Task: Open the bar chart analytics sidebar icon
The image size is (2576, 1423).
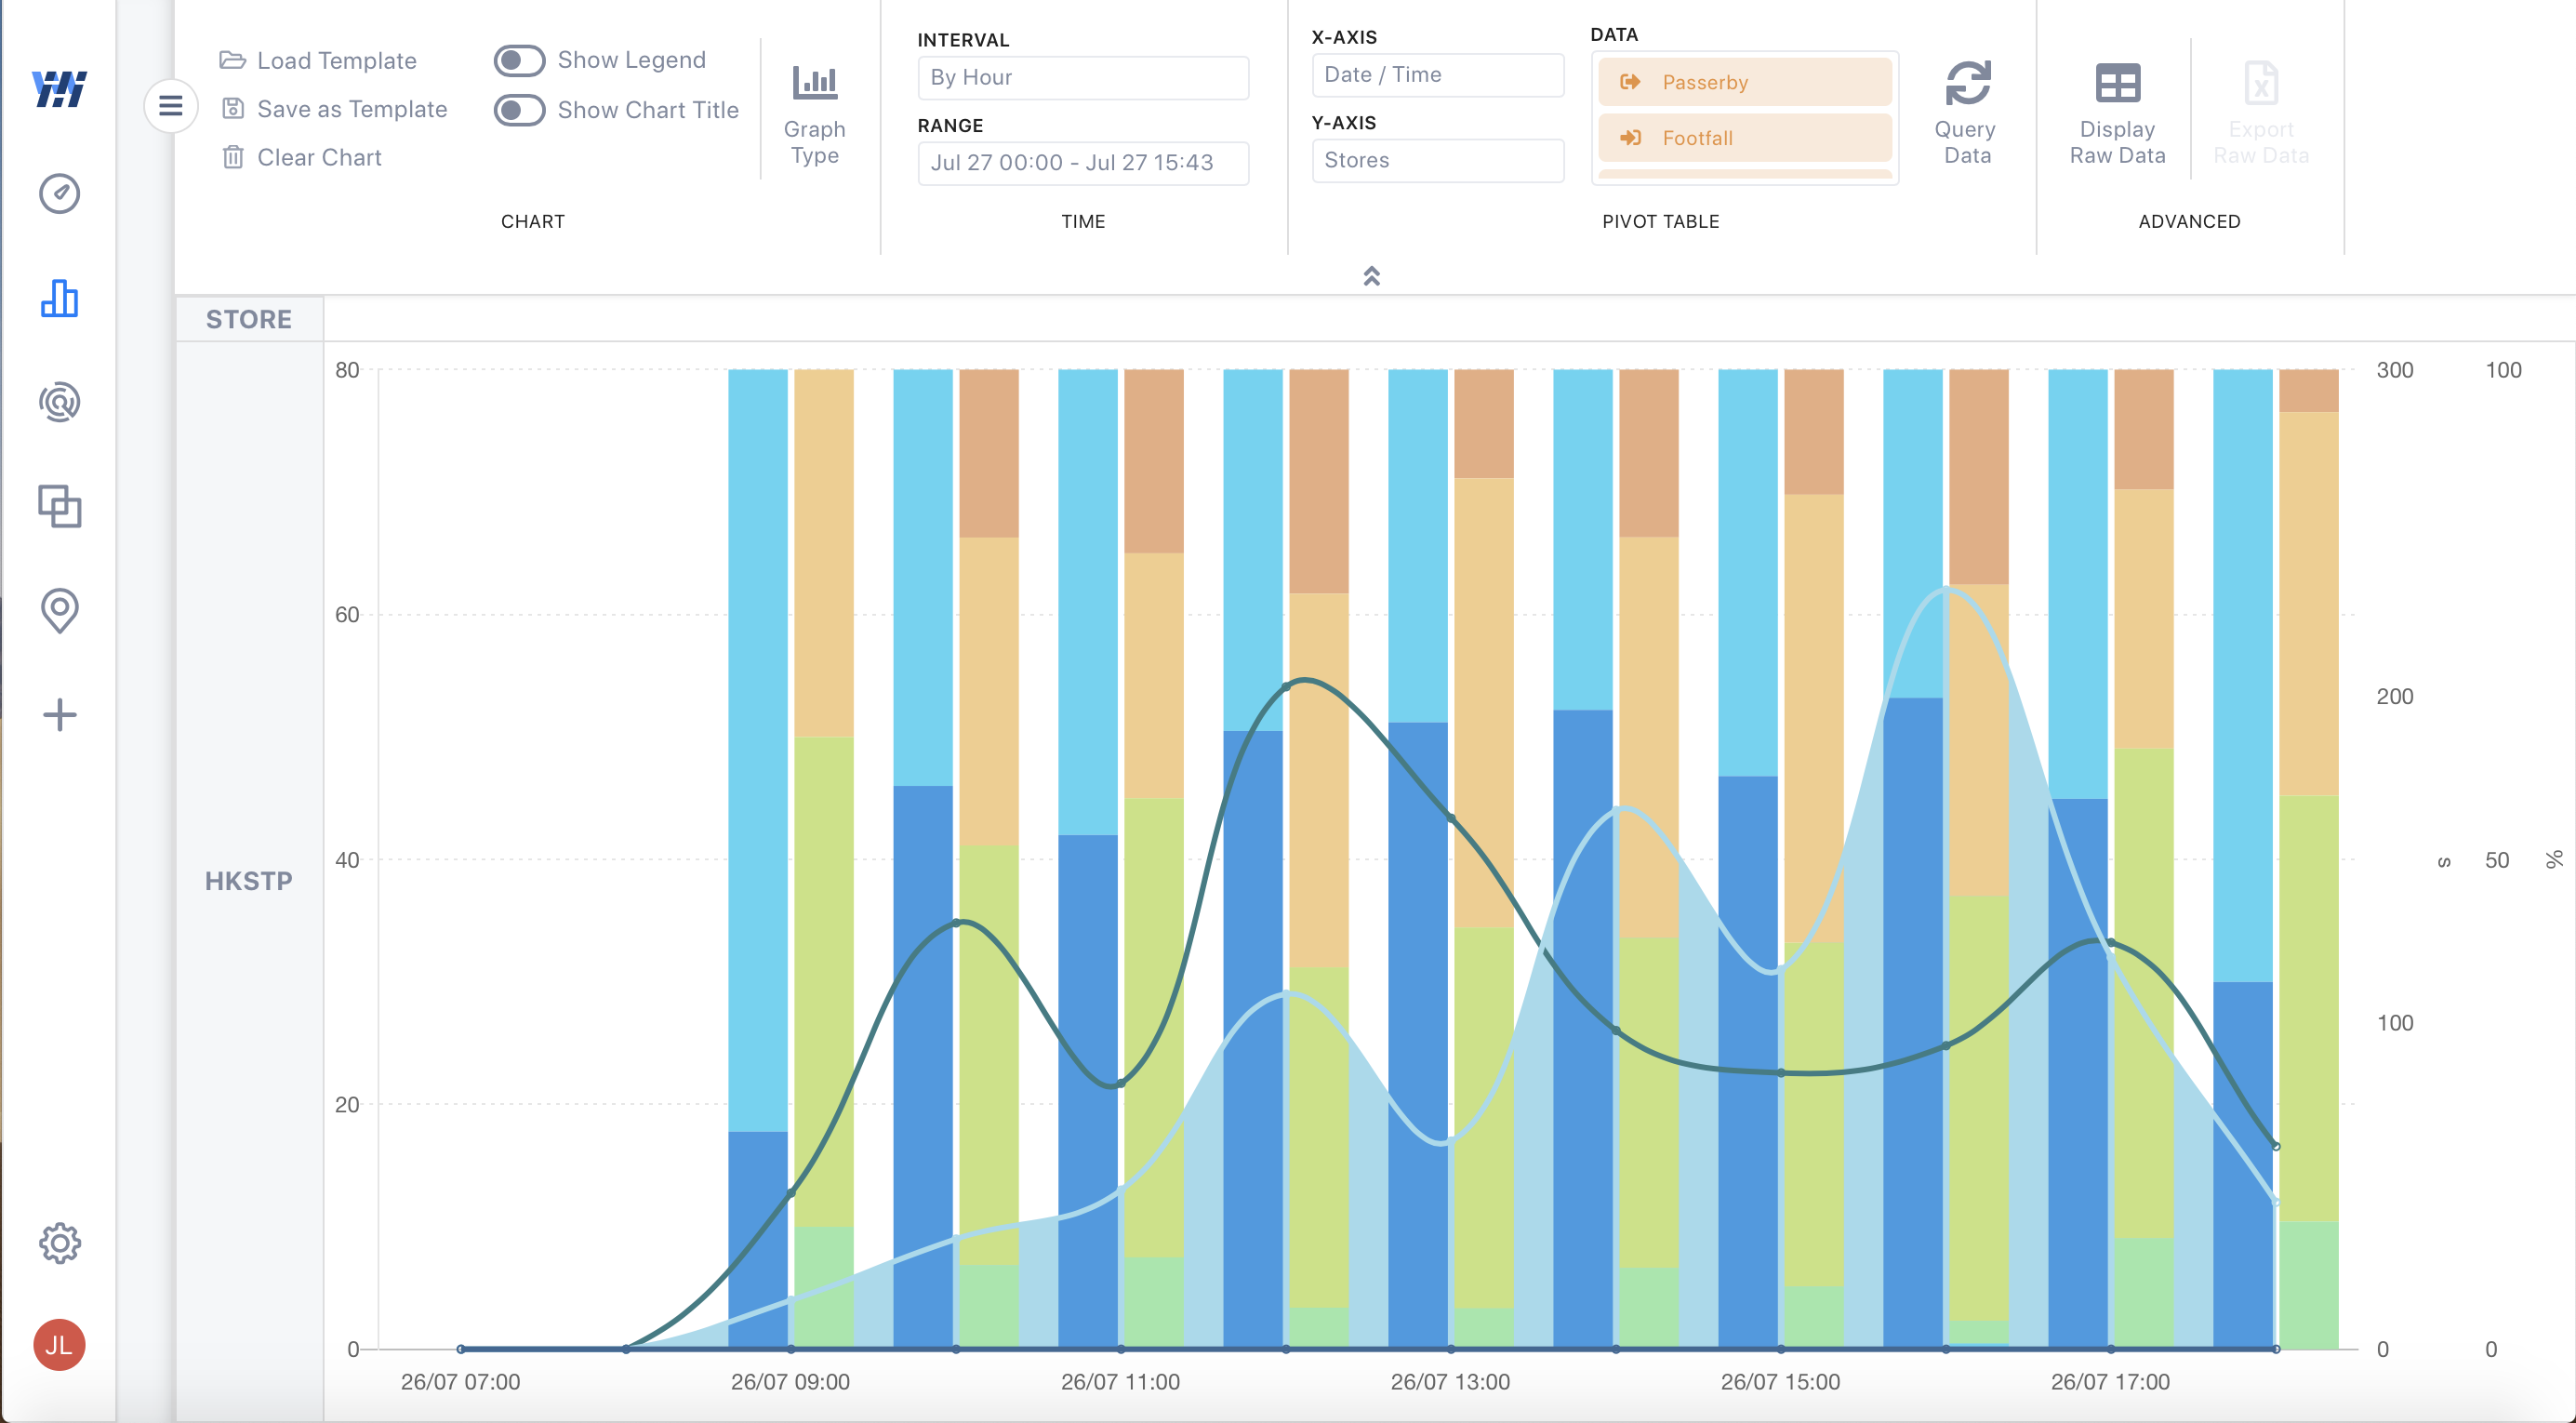Action: tap(59, 298)
